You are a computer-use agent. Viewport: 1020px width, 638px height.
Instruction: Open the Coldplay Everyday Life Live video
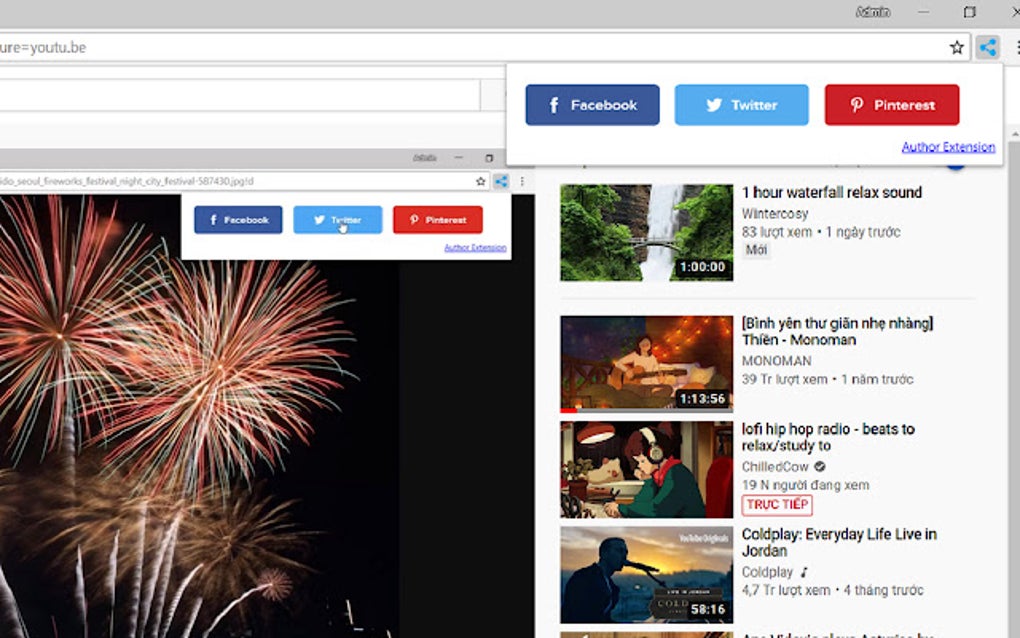645,572
